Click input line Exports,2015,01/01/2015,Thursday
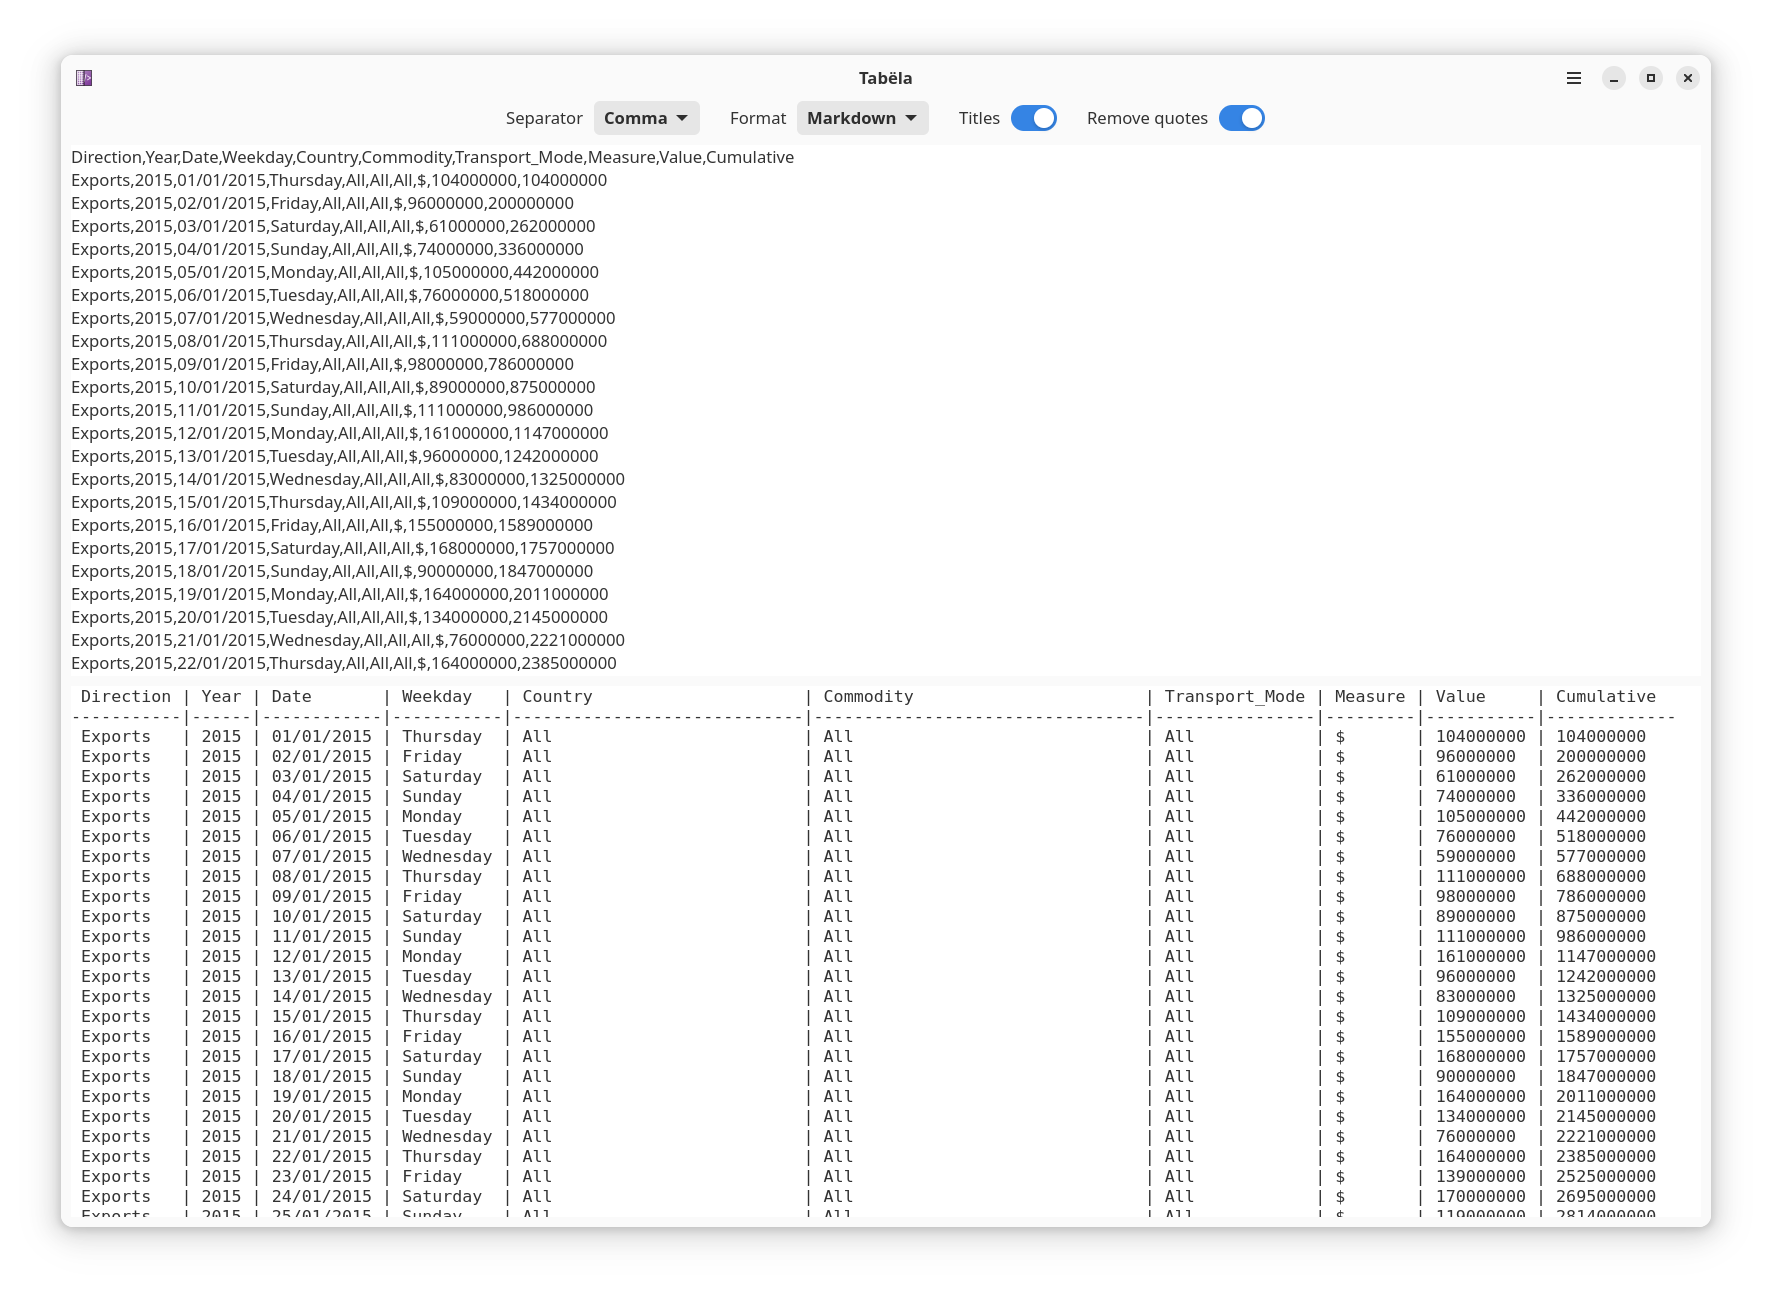The height and width of the screenshot is (1294, 1772). pos(339,180)
